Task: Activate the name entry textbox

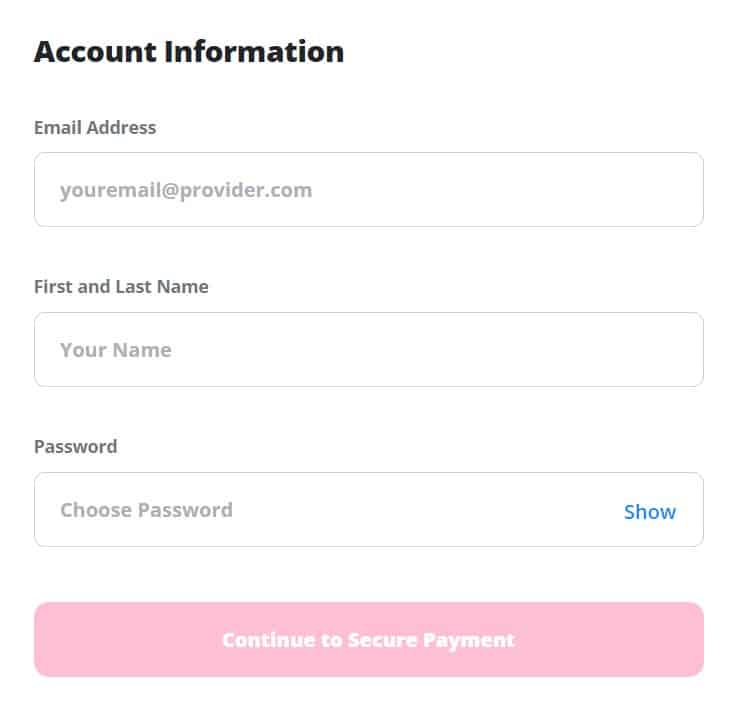Action: [368, 350]
